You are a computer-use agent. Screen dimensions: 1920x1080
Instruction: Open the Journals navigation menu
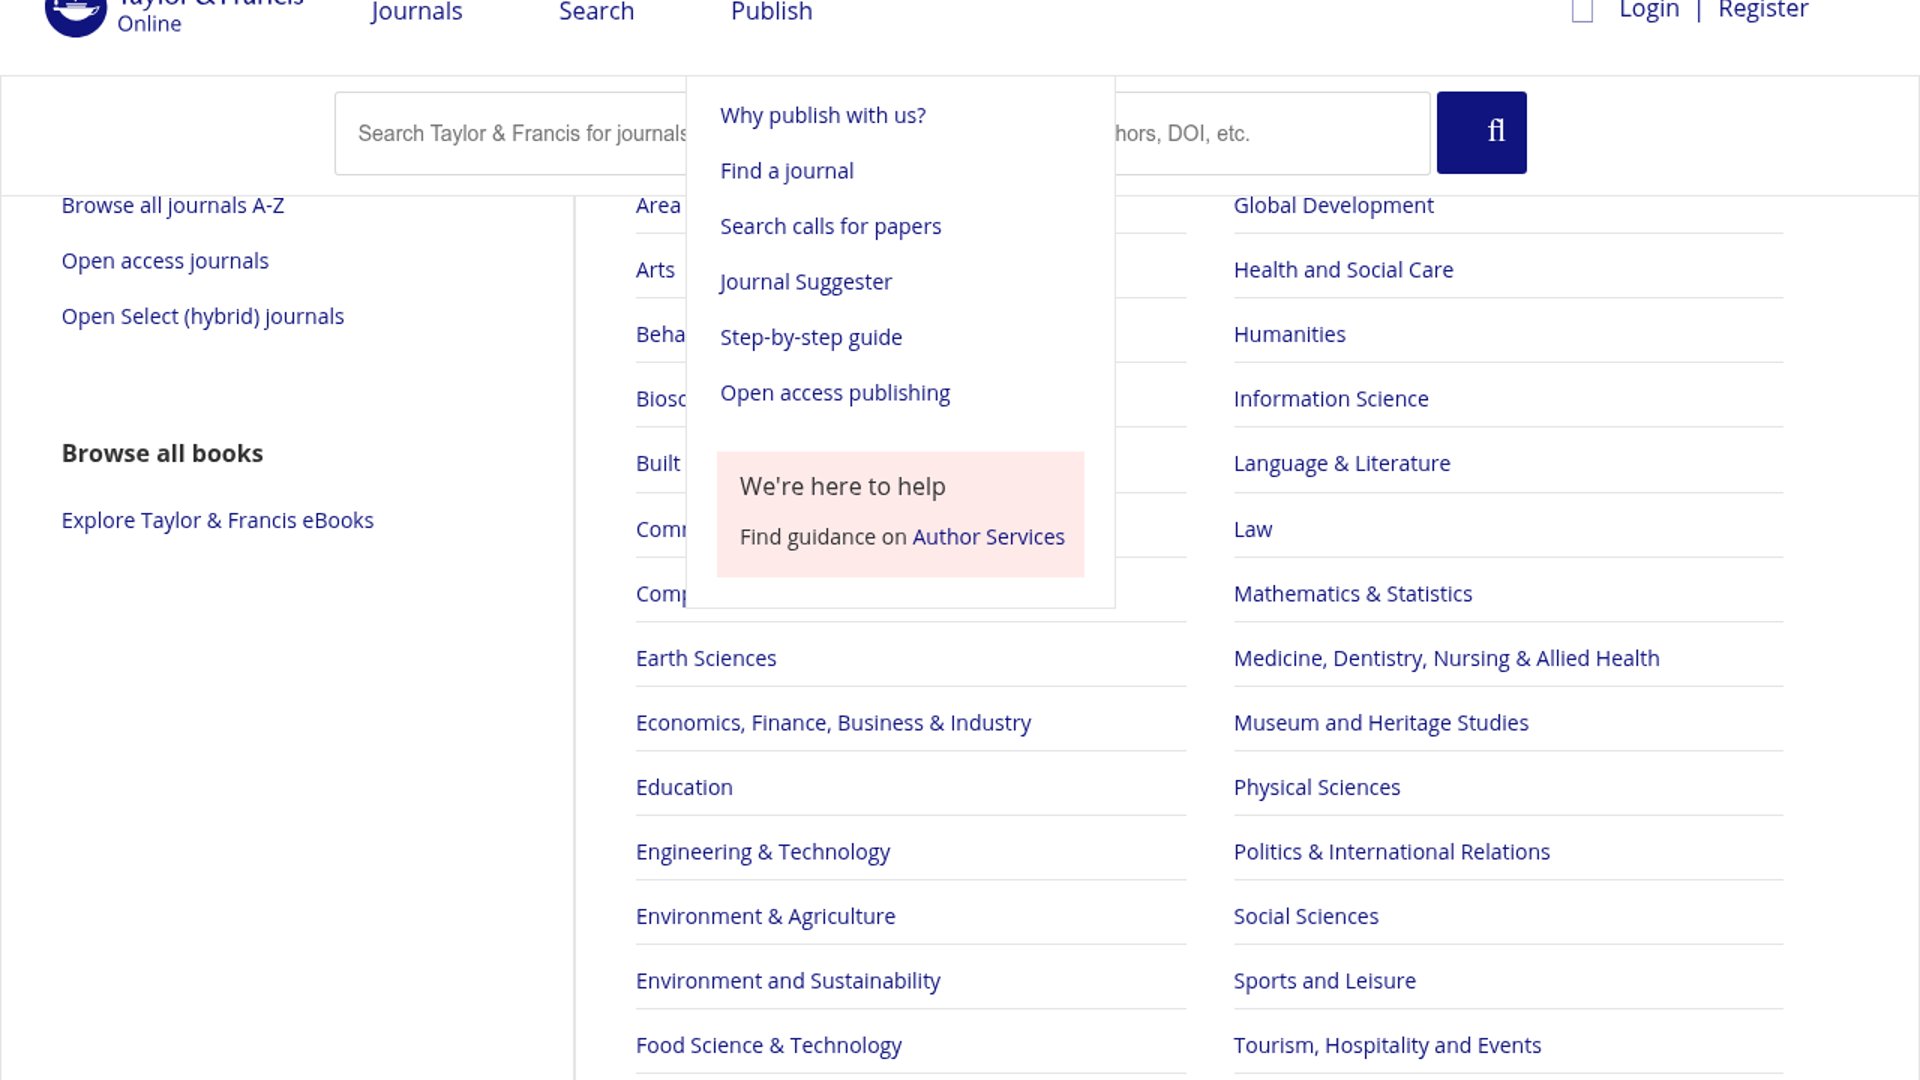pyautogui.click(x=416, y=12)
